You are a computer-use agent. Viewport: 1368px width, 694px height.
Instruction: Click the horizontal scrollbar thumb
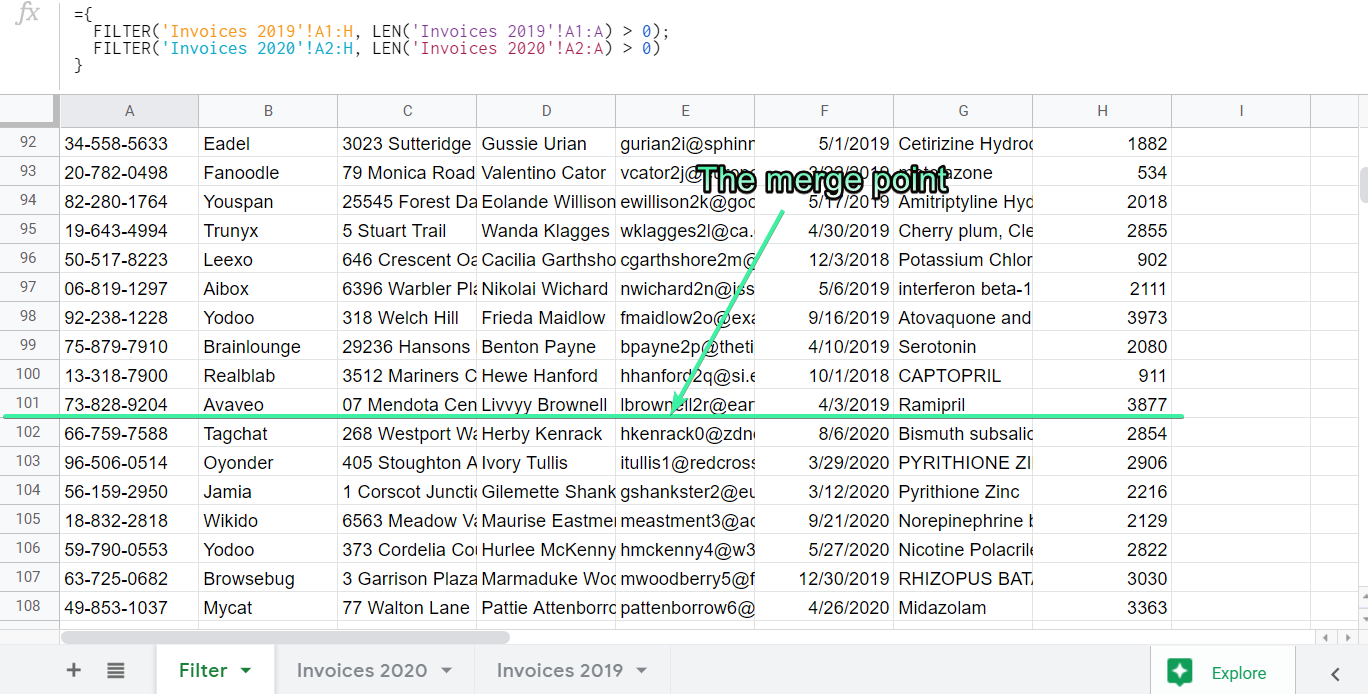coord(285,637)
